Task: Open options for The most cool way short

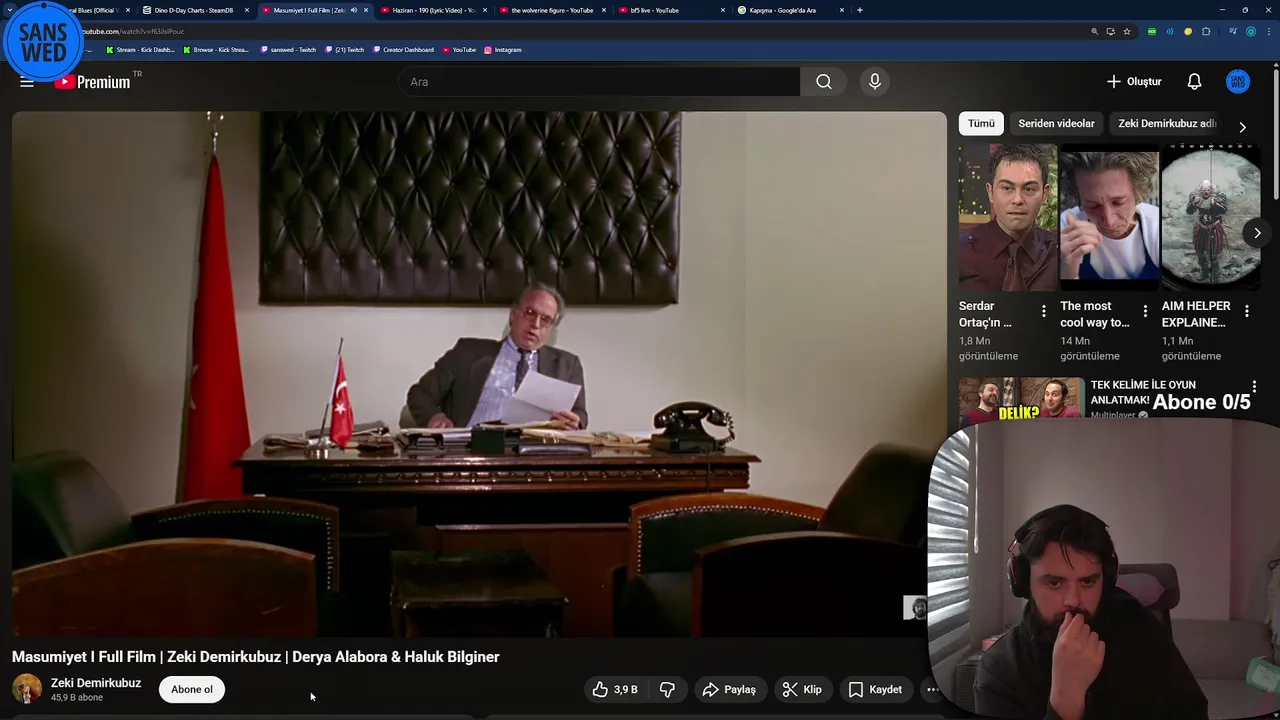Action: pos(1145,312)
